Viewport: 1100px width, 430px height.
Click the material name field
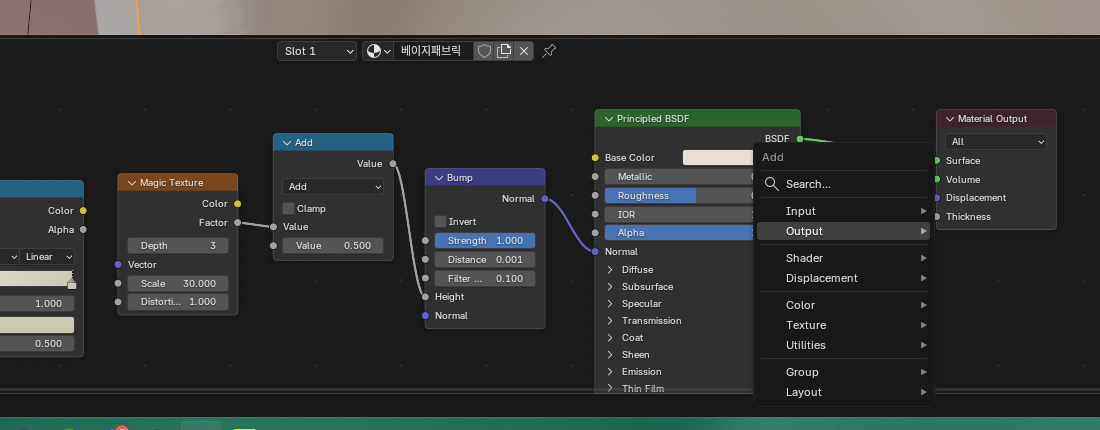tap(432, 51)
